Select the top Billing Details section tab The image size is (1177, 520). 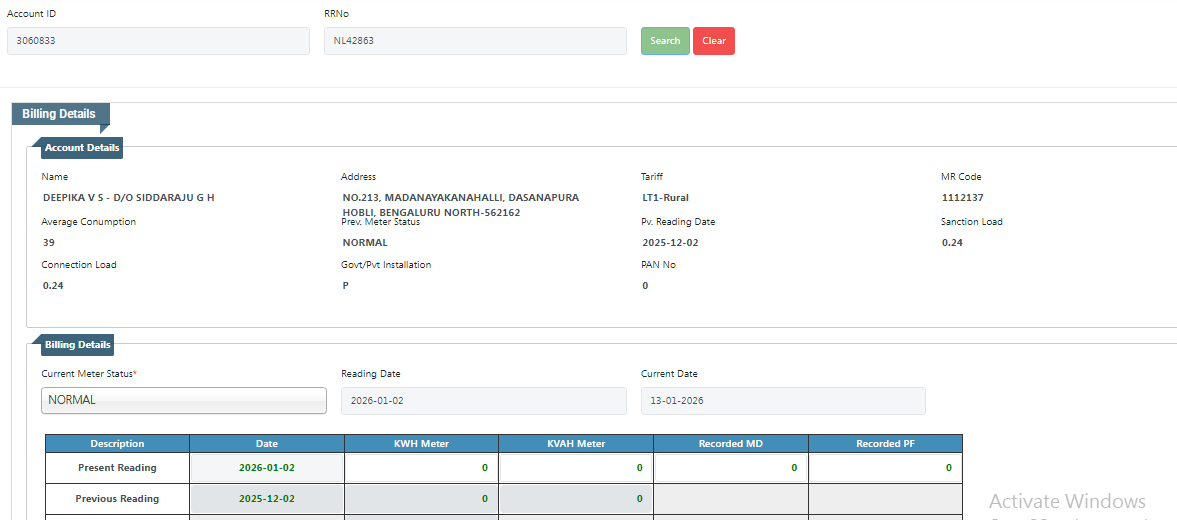60,114
